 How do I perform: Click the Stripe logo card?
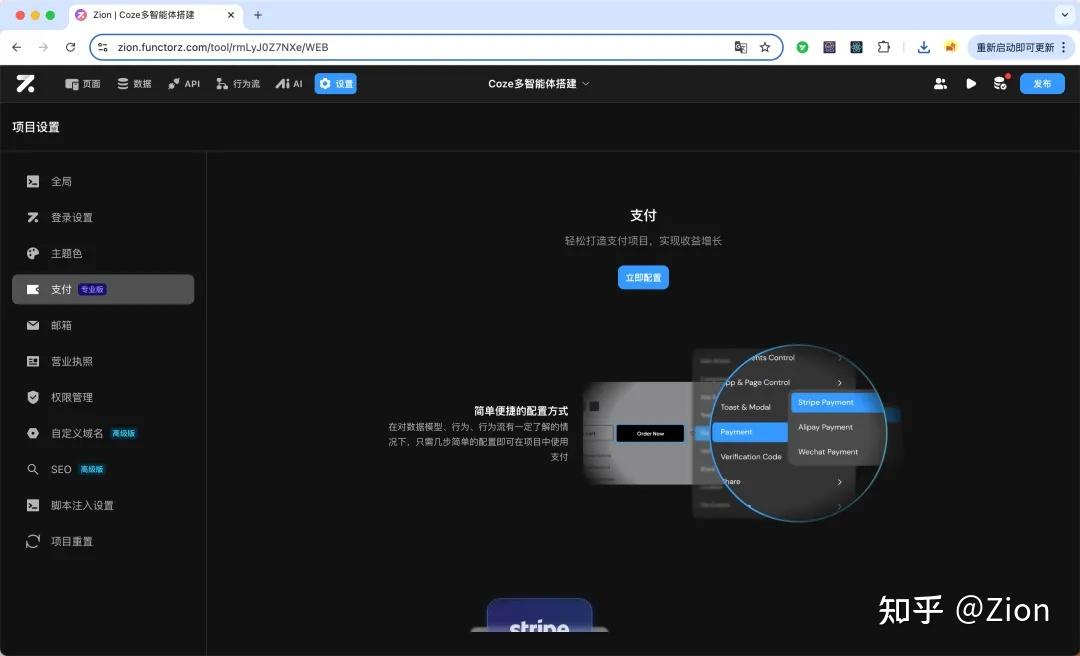tap(539, 615)
